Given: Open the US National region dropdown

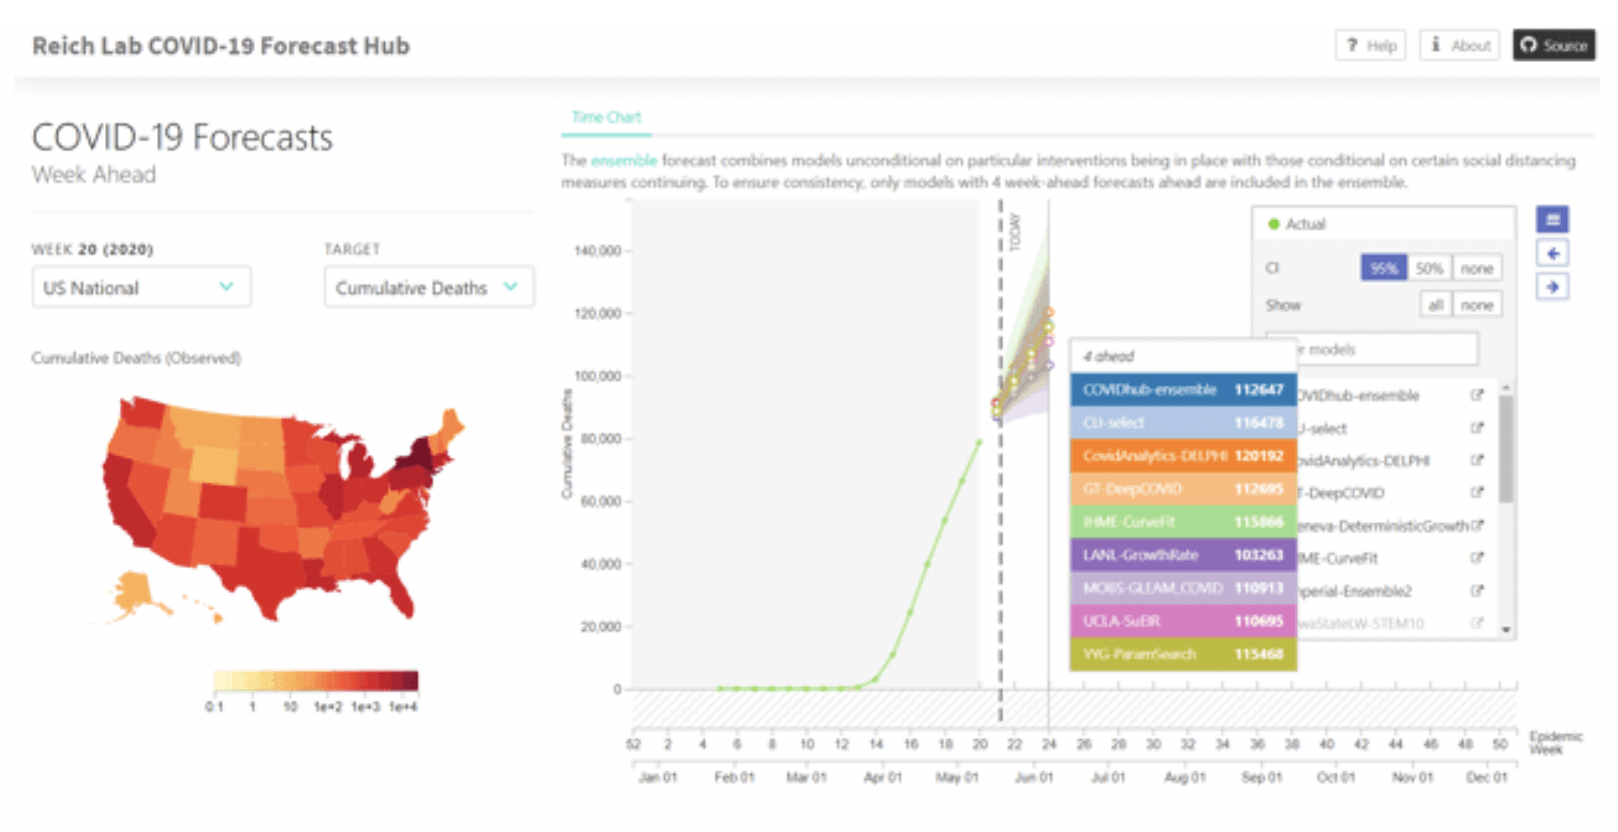Looking at the screenshot, I should (x=141, y=288).
